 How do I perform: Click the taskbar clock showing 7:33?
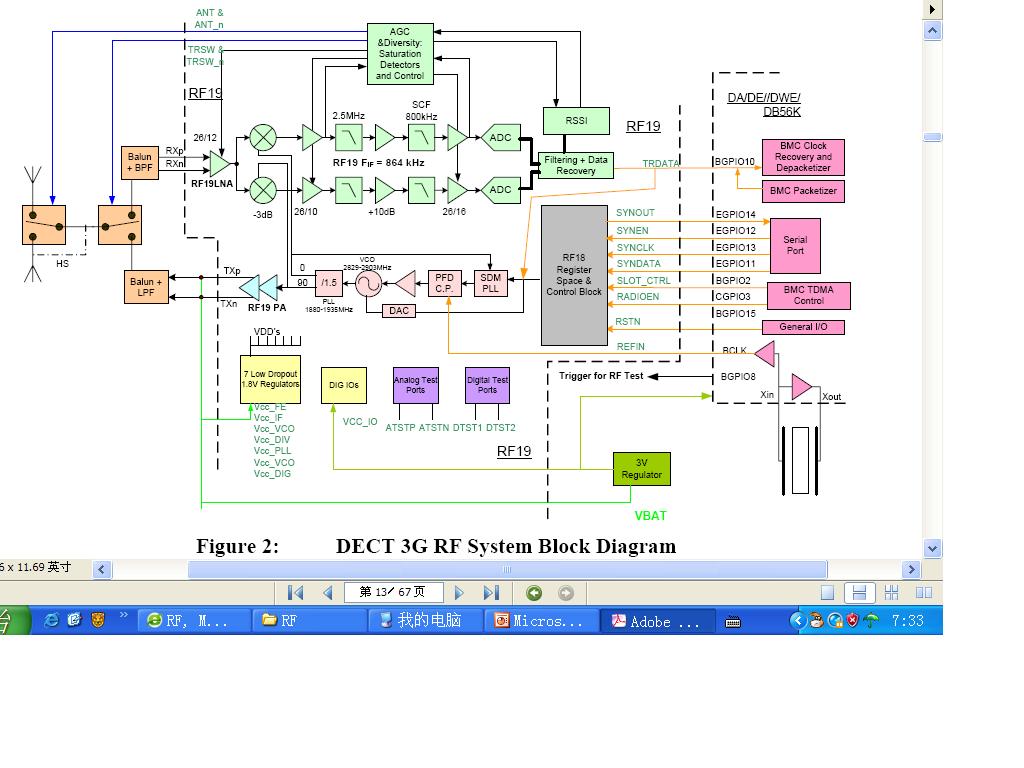pos(908,620)
